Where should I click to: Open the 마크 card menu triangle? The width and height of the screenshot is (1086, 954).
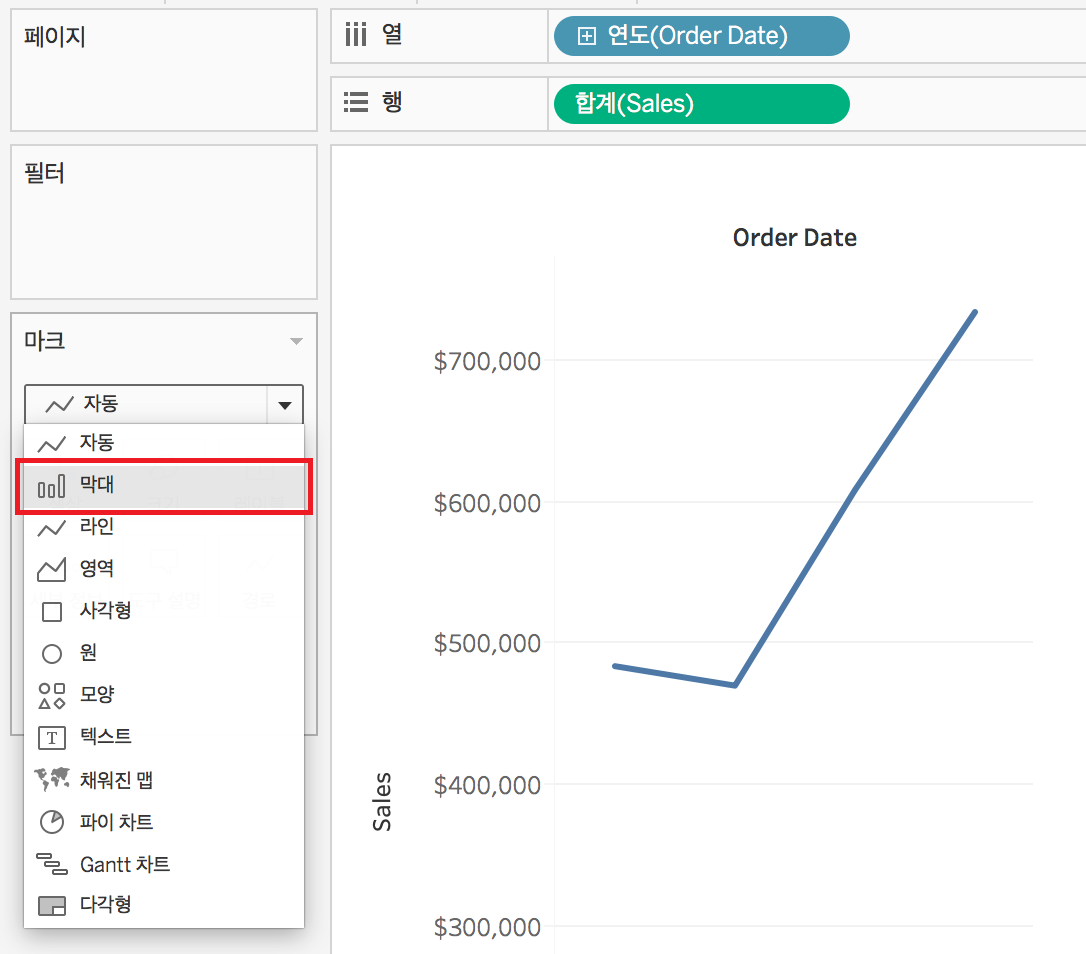[296, 341]
